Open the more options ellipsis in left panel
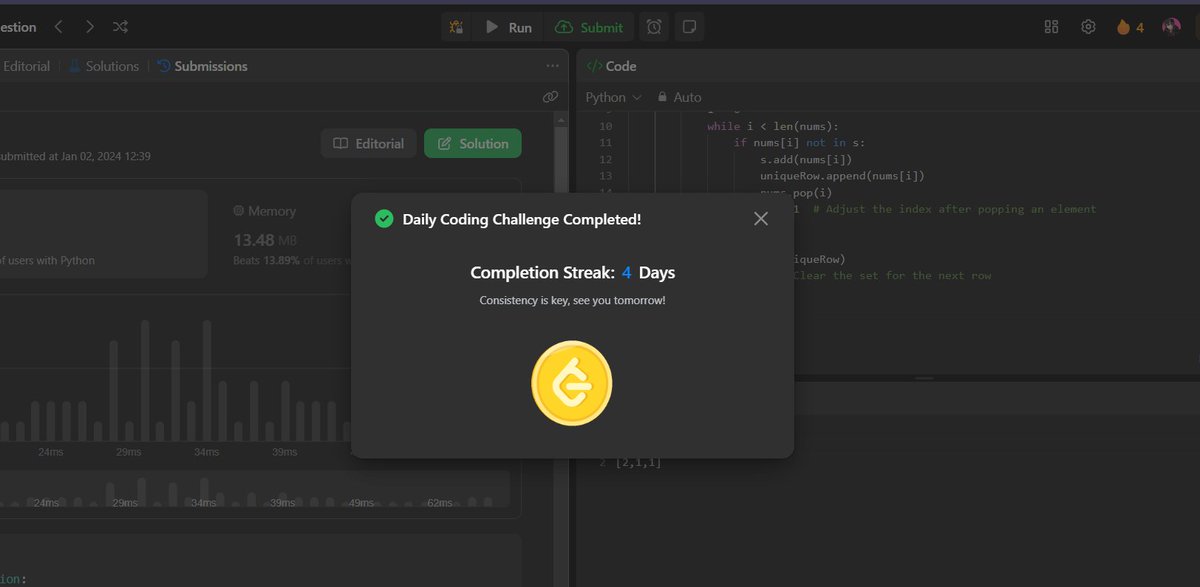This screenshot has width=1200, height=587. 553,66
